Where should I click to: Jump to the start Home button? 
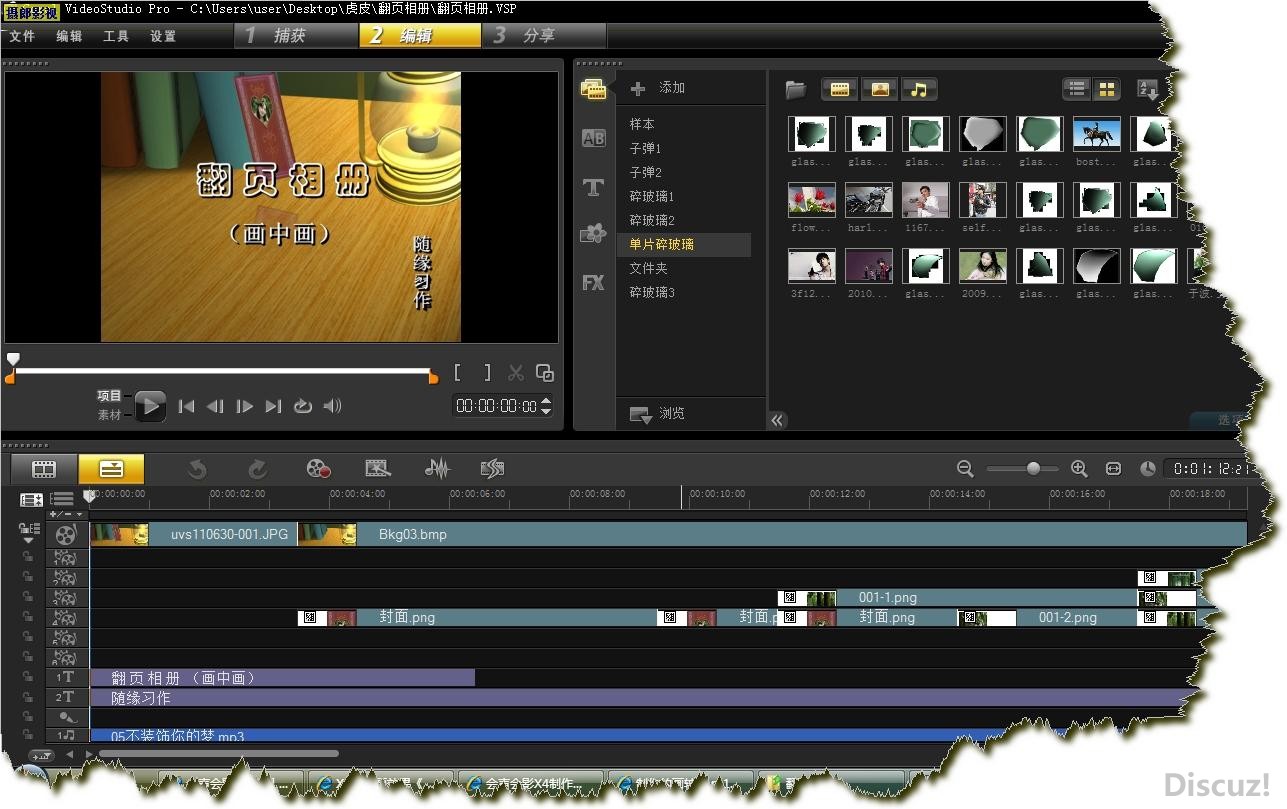pyautogui.click(x=186, y=406)
